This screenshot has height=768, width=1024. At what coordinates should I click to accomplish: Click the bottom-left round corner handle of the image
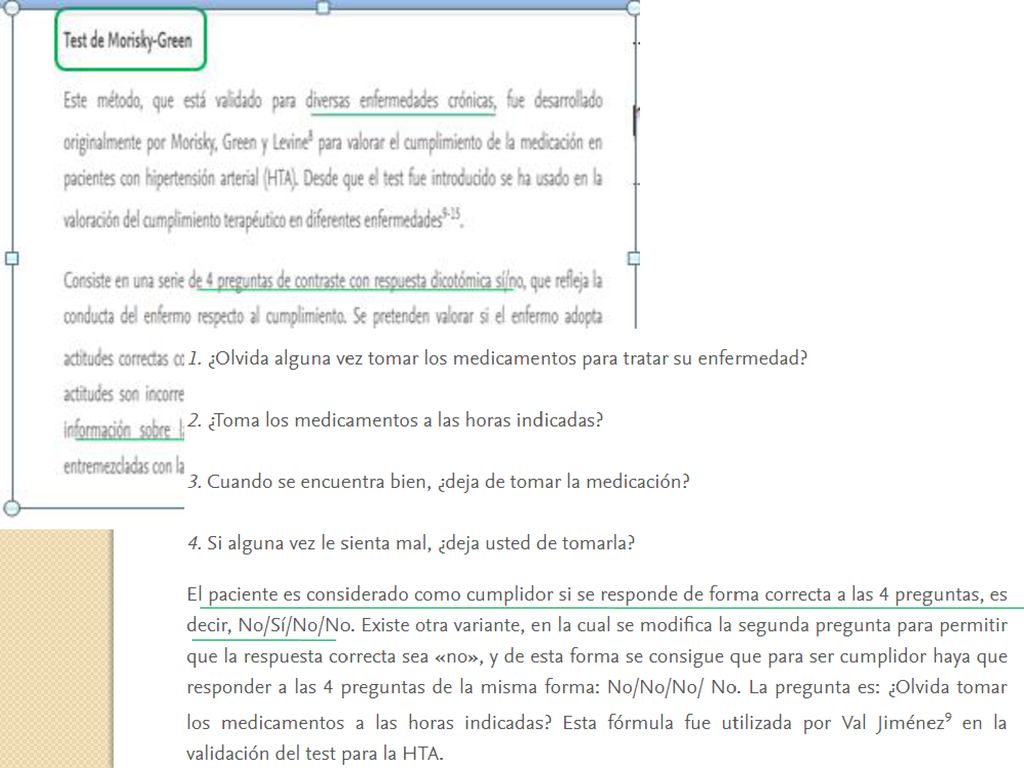pos(12,507)
